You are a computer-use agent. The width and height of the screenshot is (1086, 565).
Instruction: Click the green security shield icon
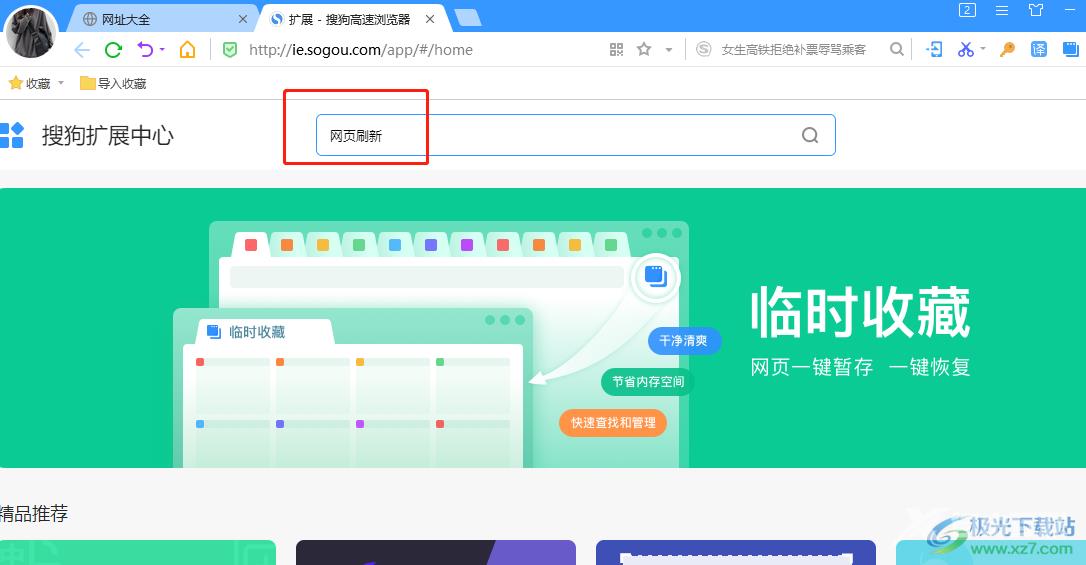[x=230, y=50]
